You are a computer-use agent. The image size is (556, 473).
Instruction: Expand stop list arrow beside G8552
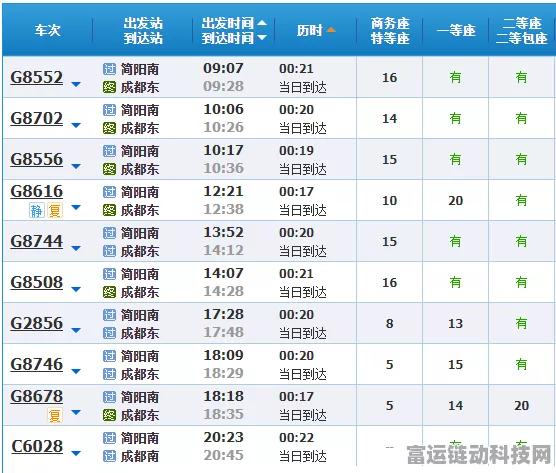(x=76, y=84)
